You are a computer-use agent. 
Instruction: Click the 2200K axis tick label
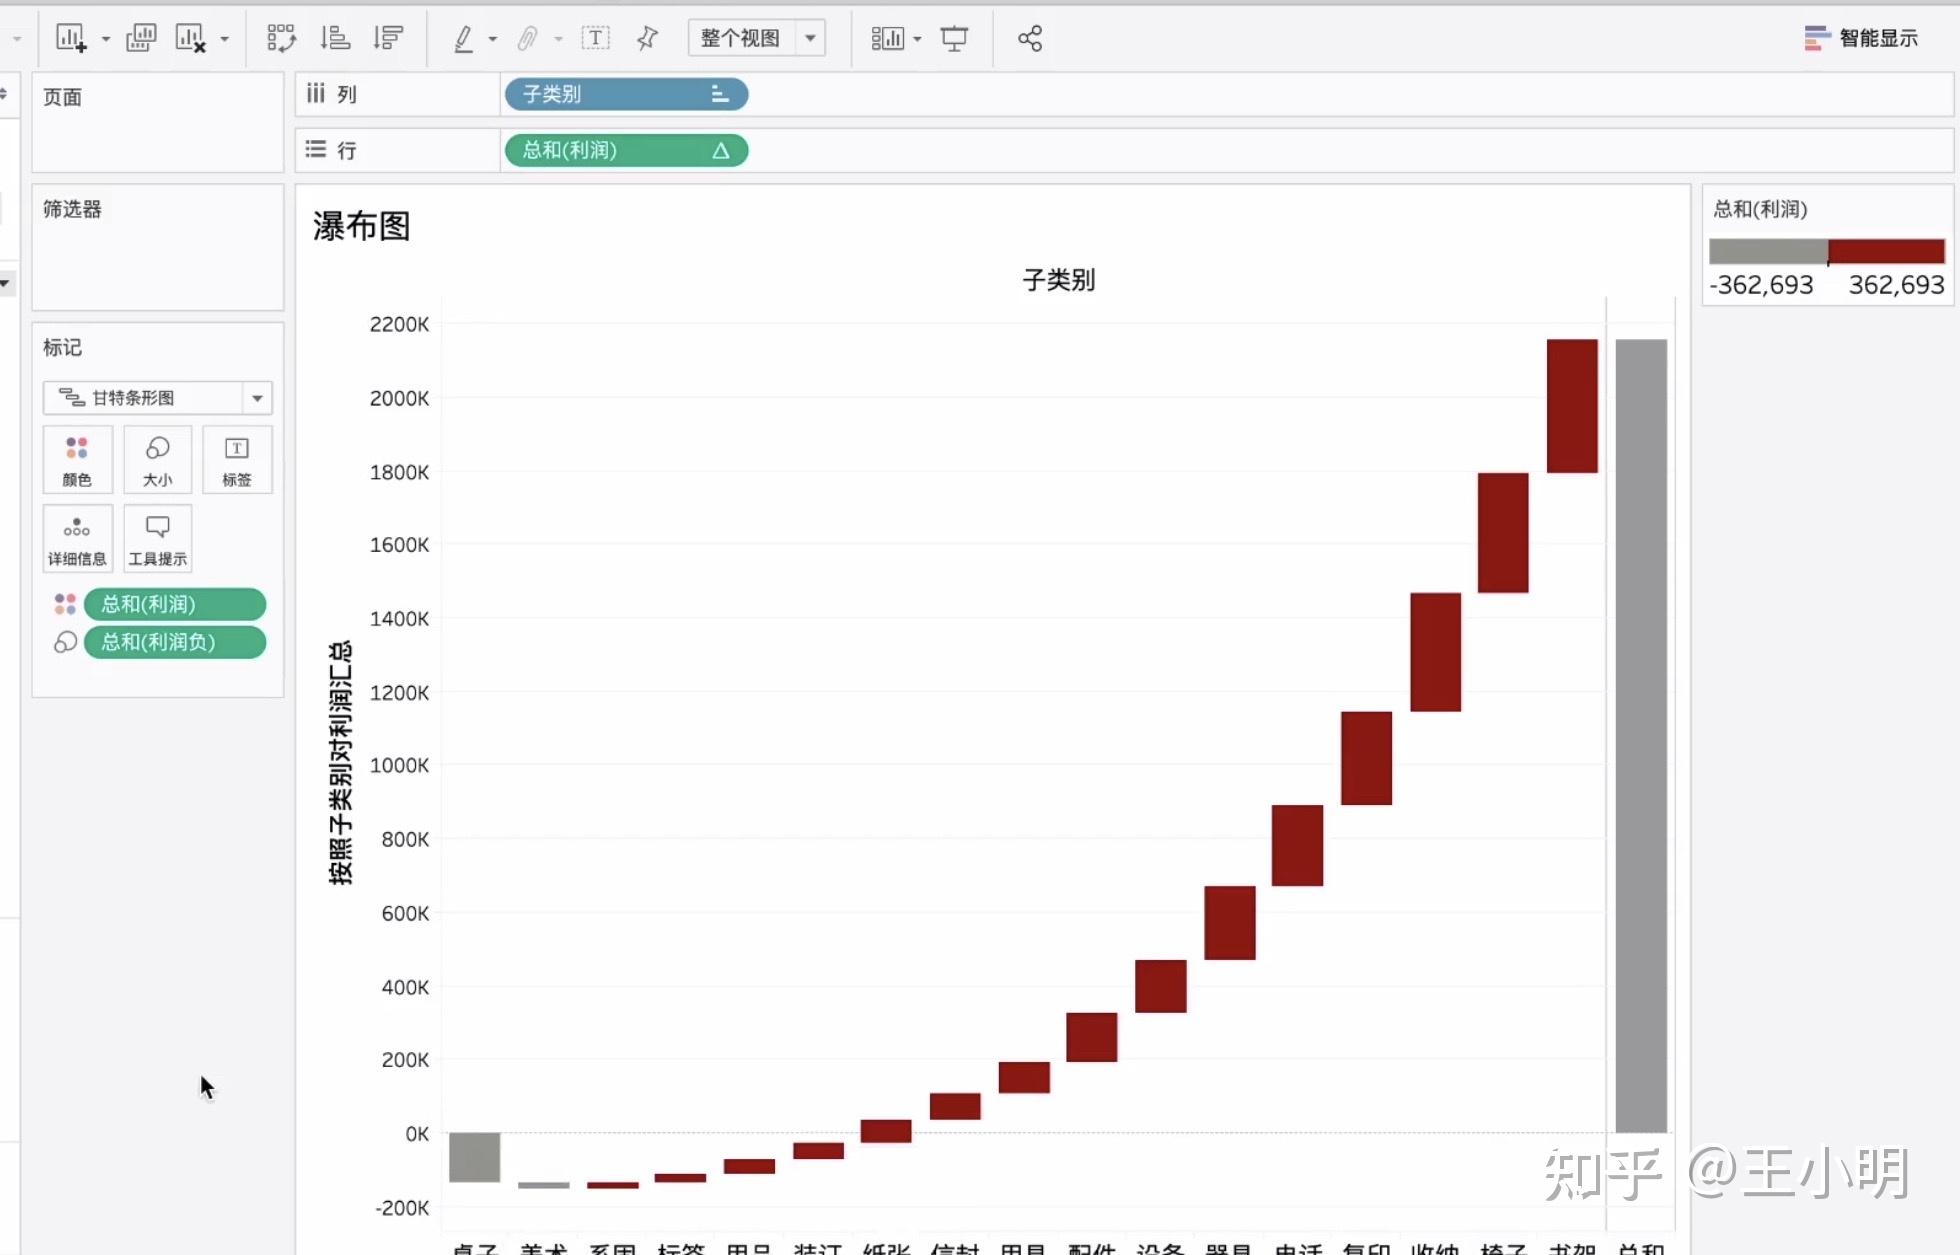tap(399, 324)
